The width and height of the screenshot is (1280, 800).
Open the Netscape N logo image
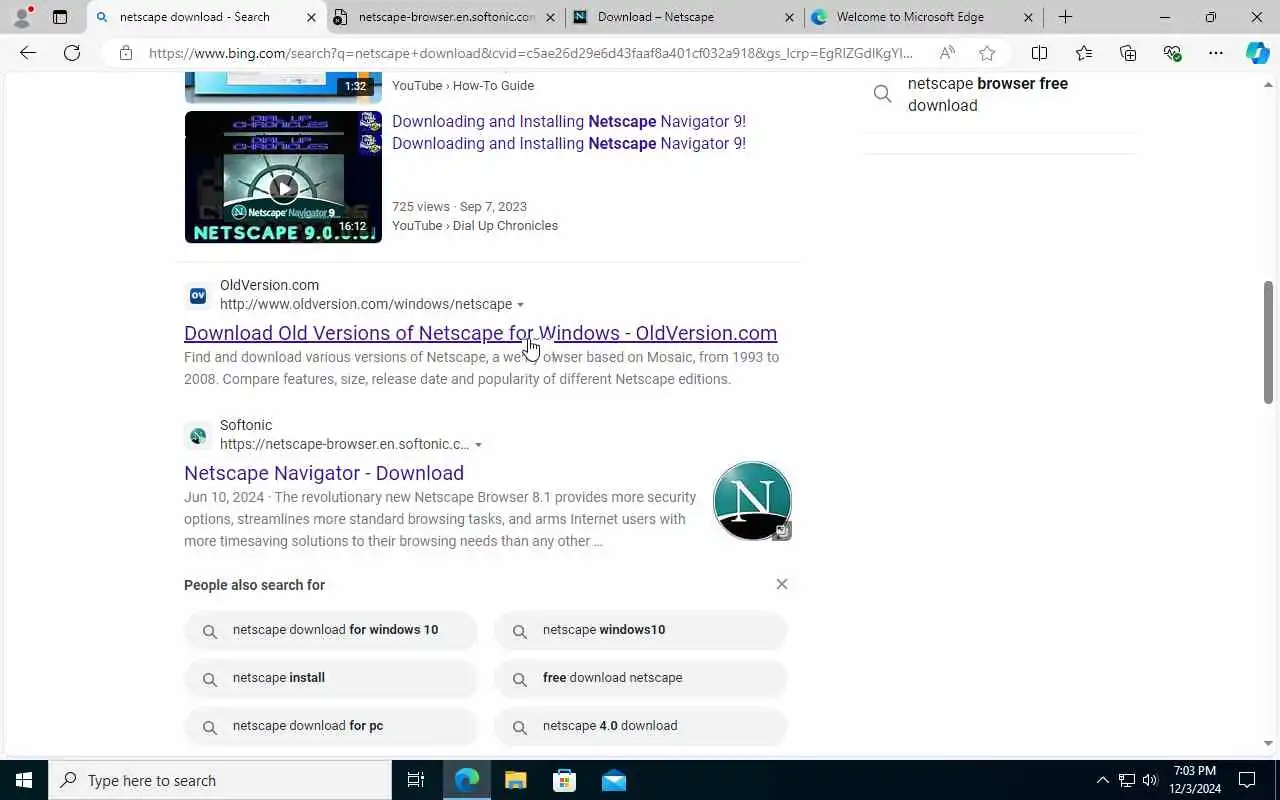point(752,501)
